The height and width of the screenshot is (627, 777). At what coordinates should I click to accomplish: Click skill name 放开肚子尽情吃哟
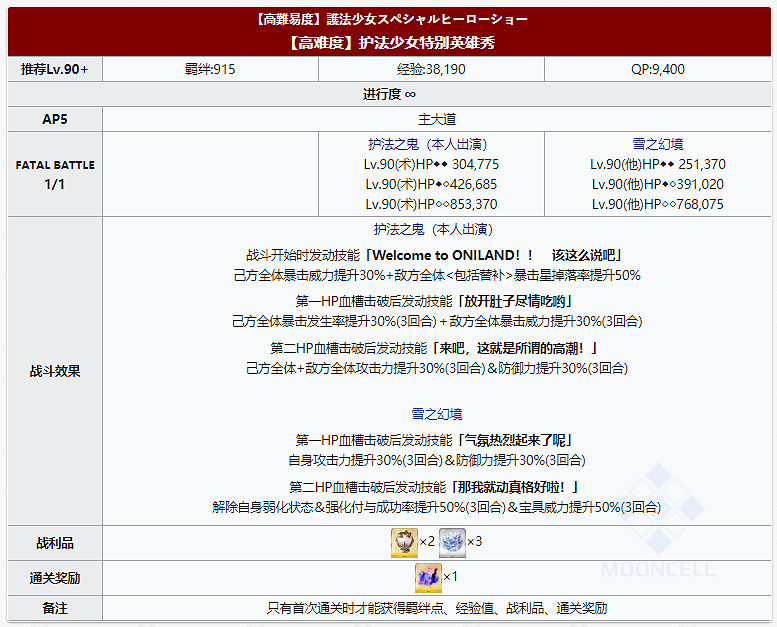[x=515, y=301]
